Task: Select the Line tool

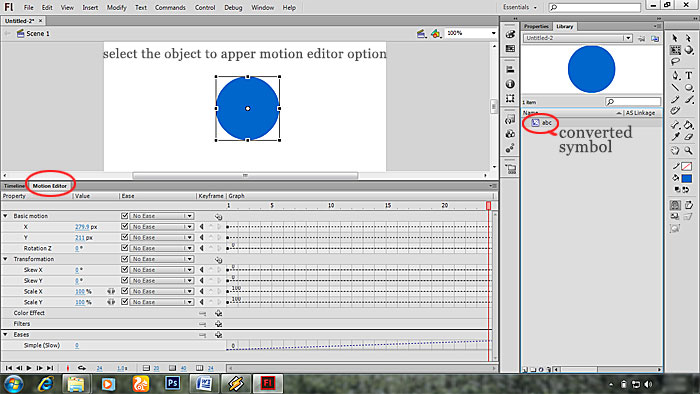Action: pyautogui.click(x=675, y=87)
